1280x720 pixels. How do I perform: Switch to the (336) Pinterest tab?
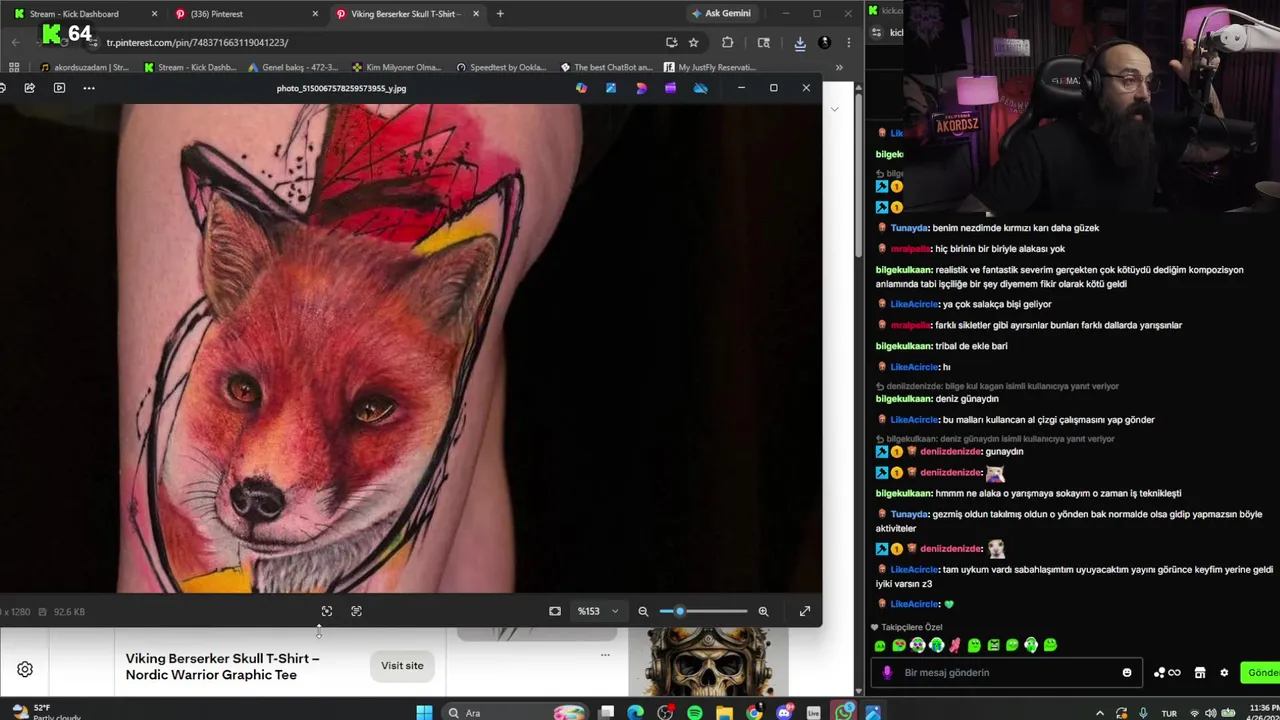[245, 14]
